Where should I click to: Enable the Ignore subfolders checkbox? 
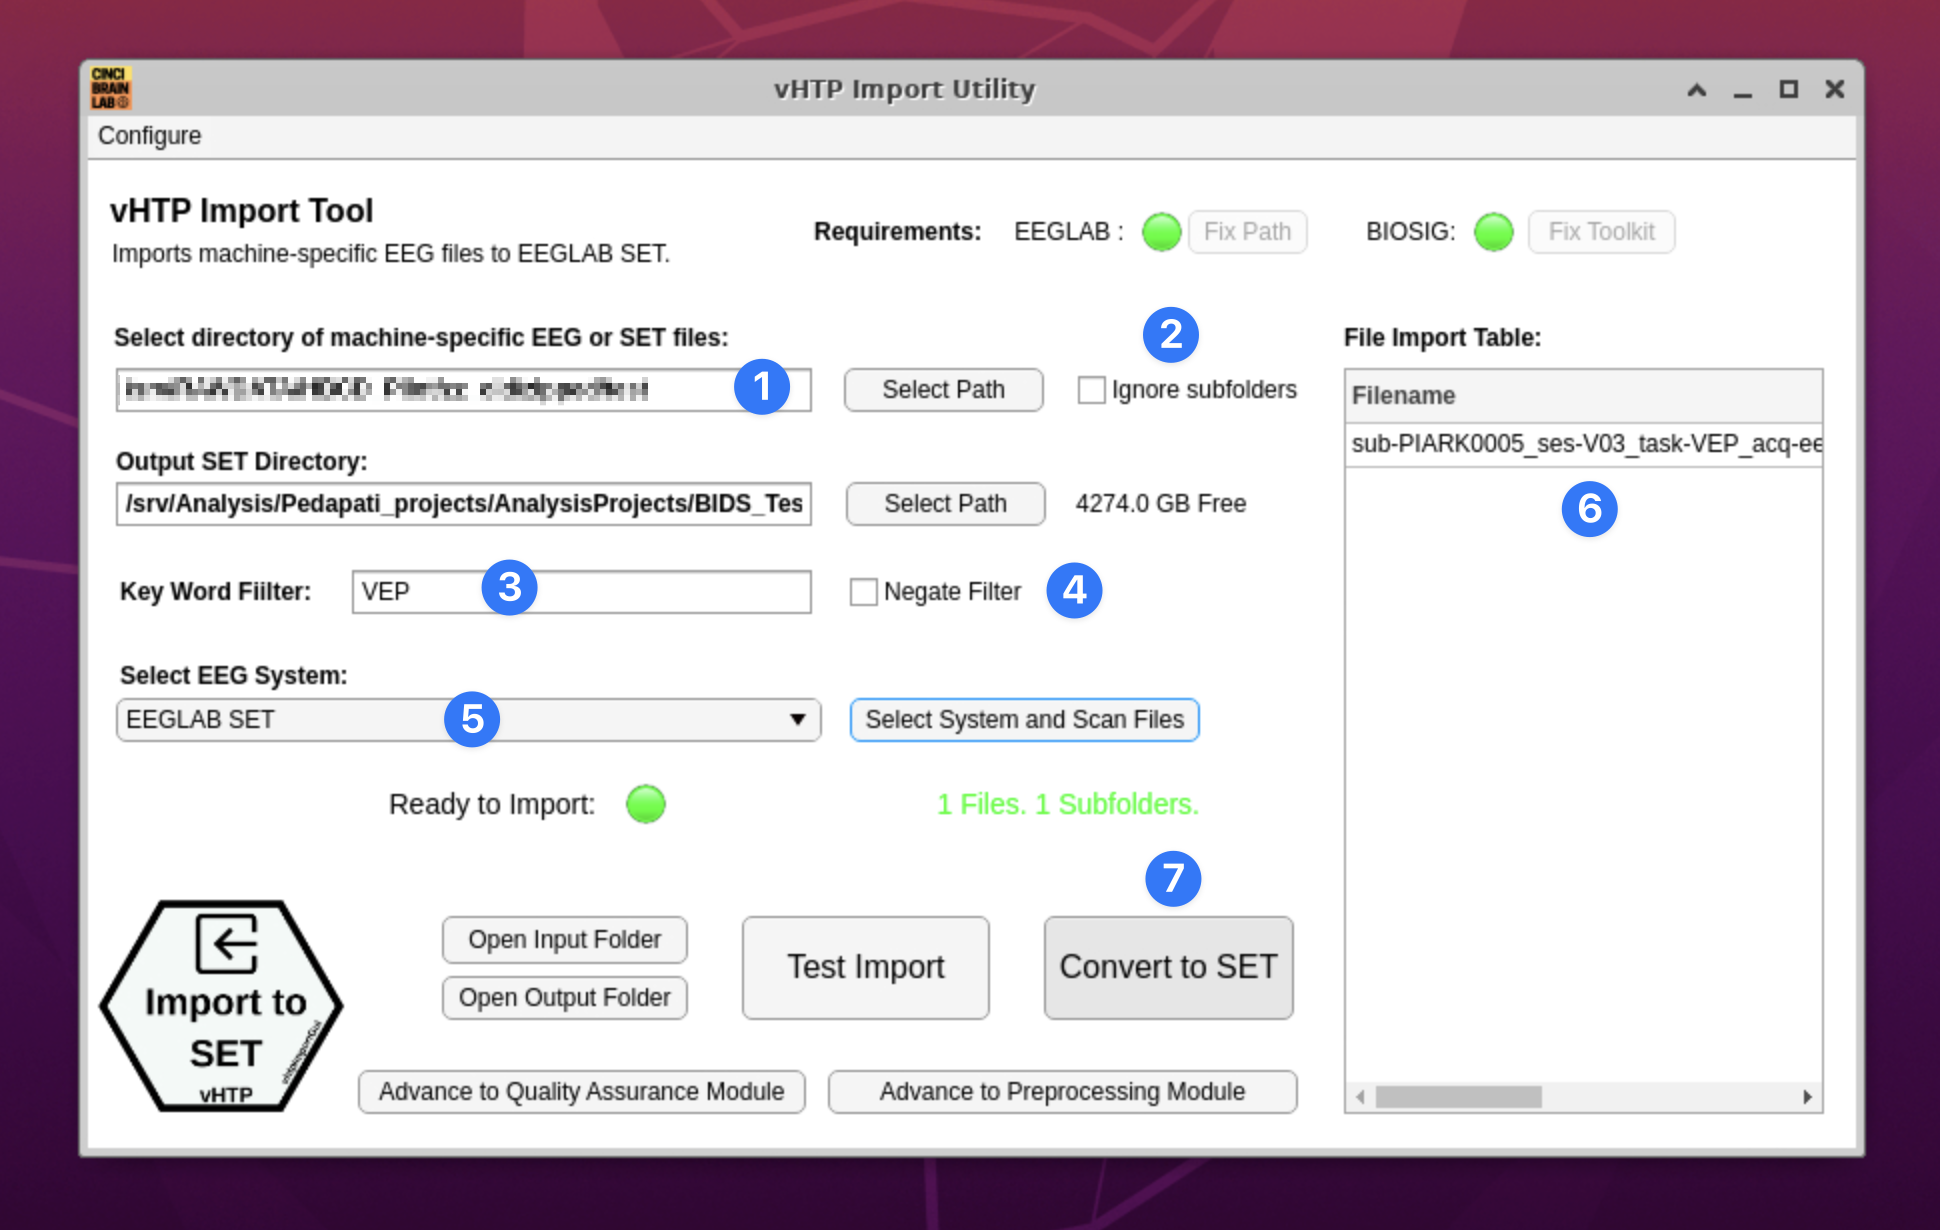point(1091,390)
